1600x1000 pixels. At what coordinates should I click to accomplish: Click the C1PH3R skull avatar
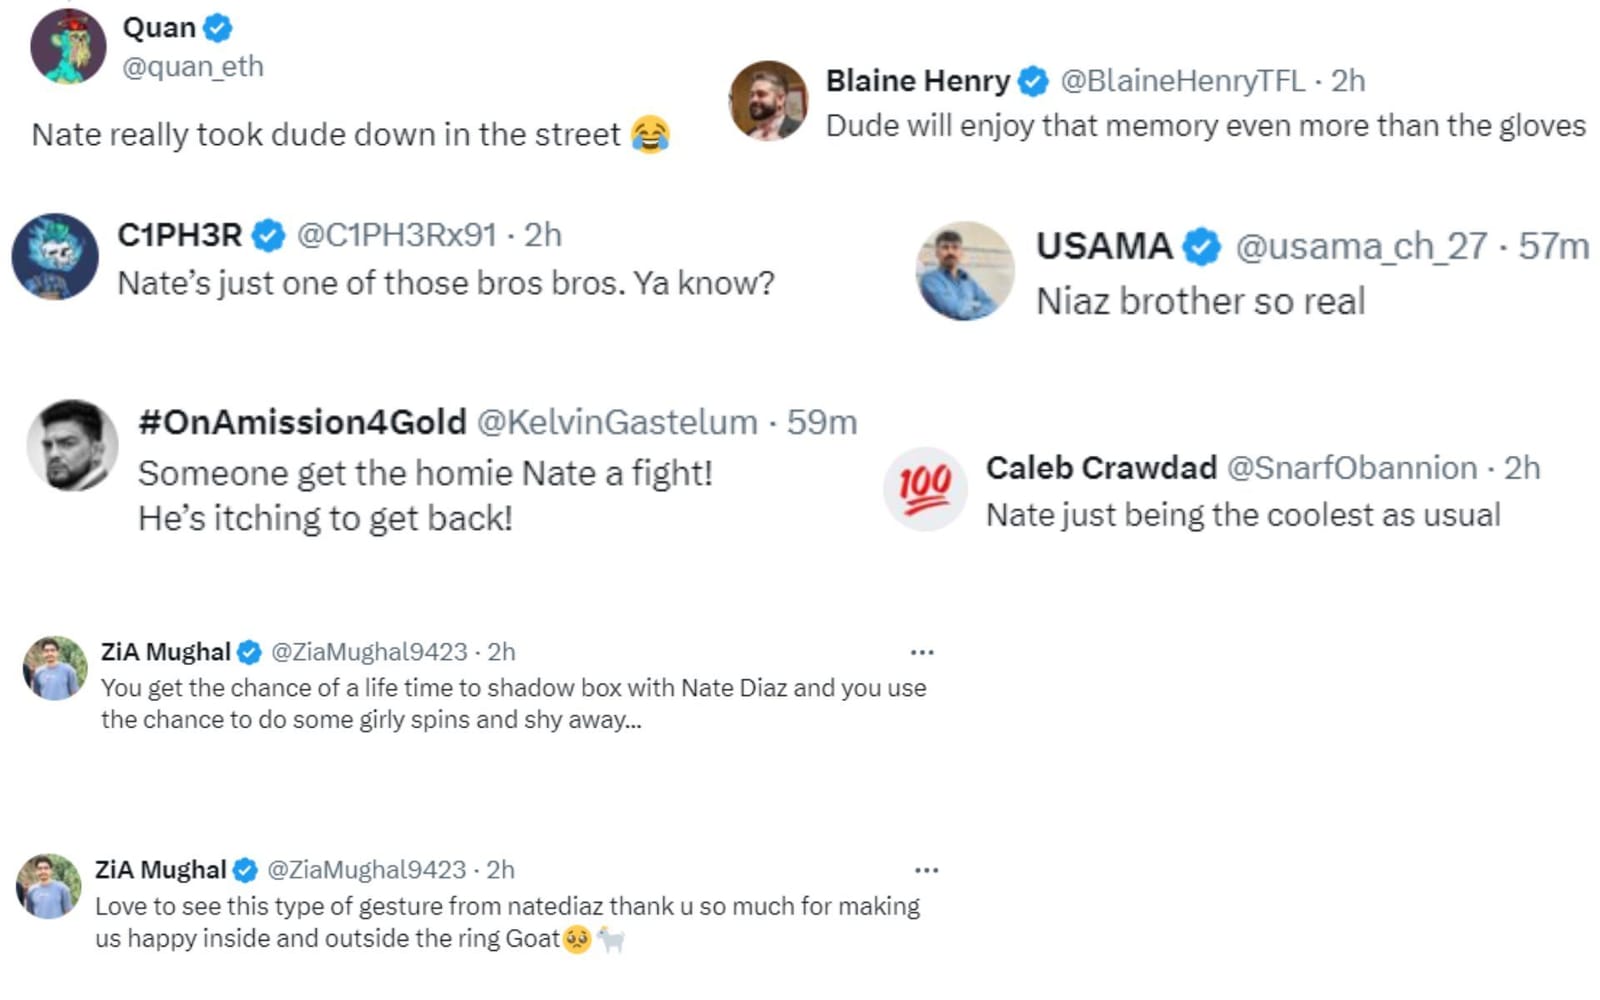pos(55,256)
